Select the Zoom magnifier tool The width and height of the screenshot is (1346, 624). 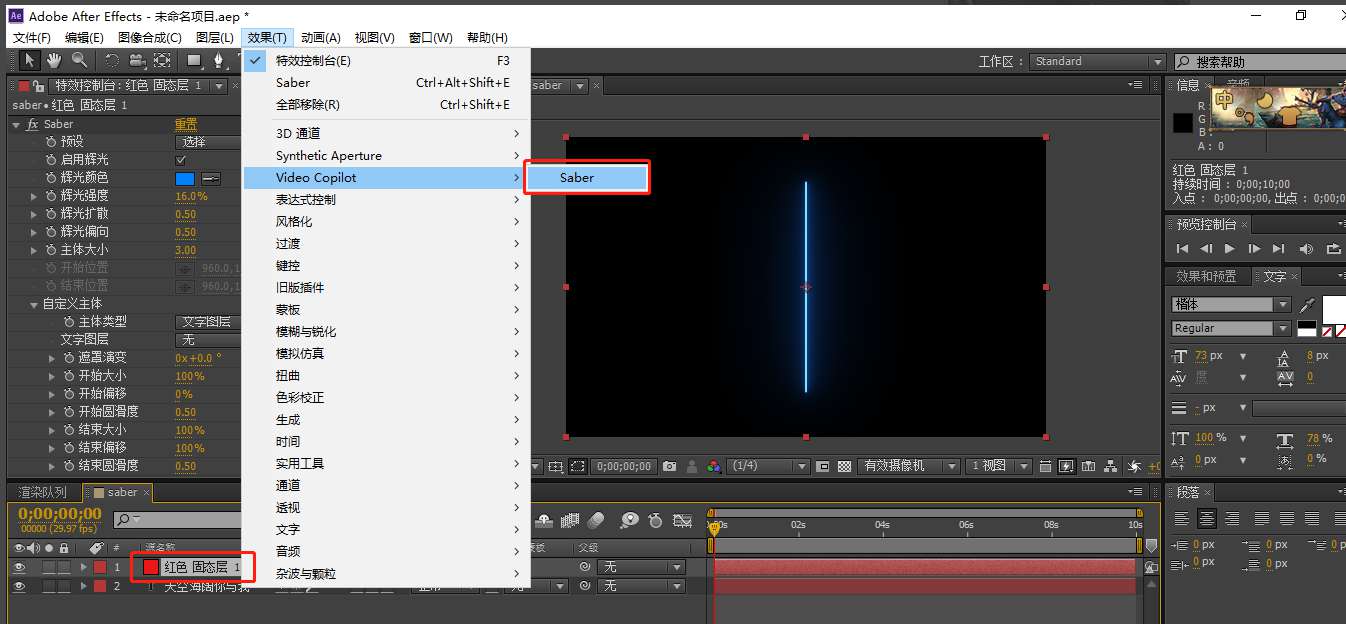(x=78, y=61)
